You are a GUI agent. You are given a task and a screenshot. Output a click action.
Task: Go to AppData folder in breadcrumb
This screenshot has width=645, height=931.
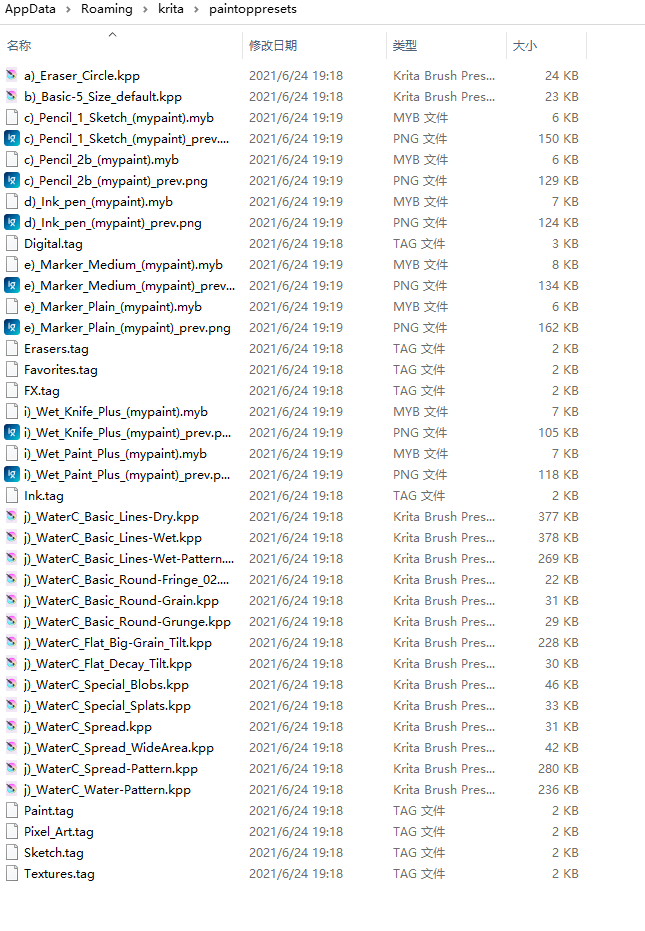coord(30,9)
